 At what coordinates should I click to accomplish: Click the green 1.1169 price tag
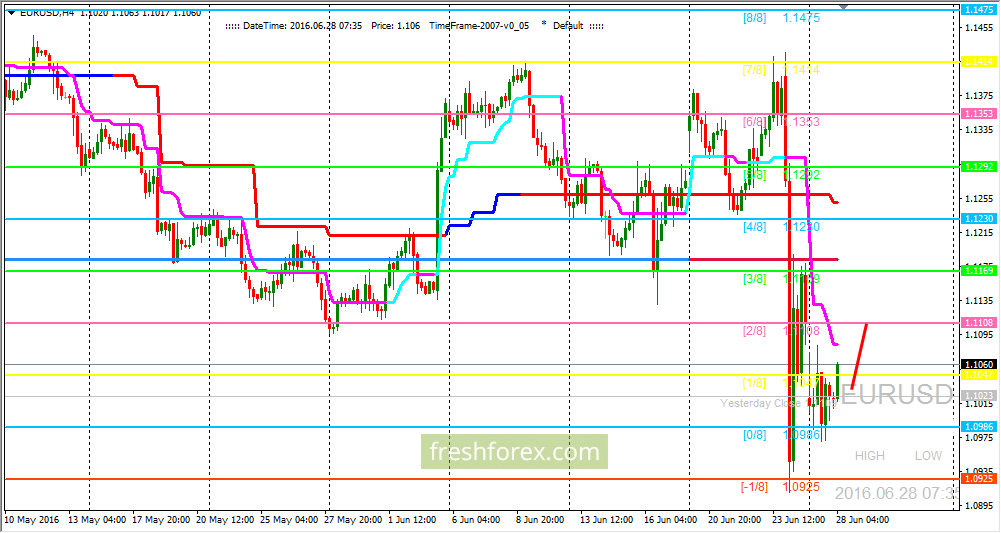[979, 271]
